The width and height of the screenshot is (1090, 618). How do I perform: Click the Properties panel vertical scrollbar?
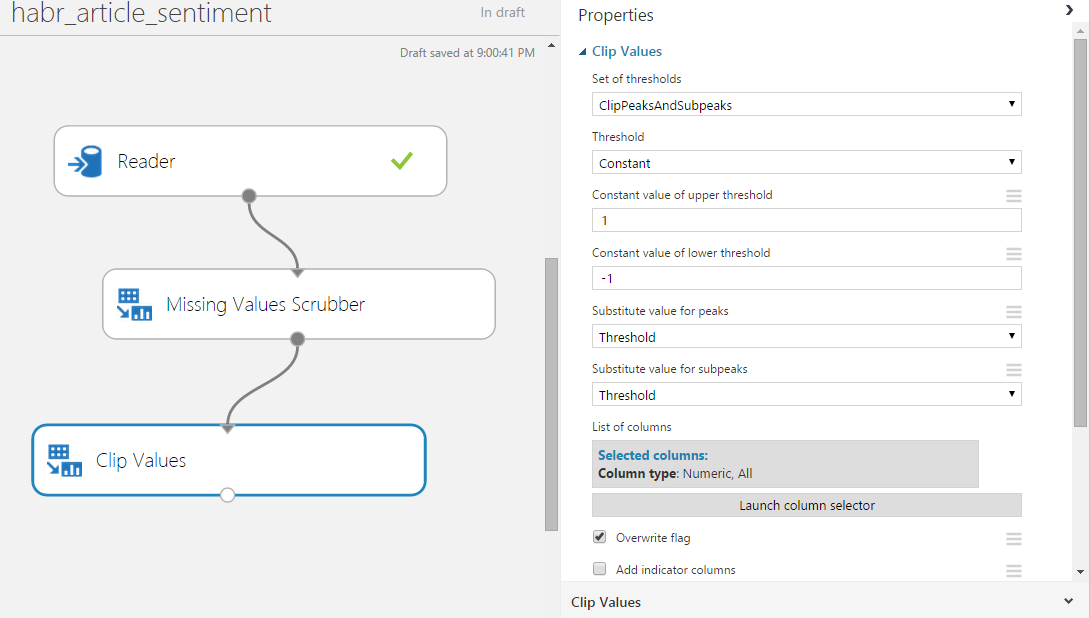(1080, 230)
